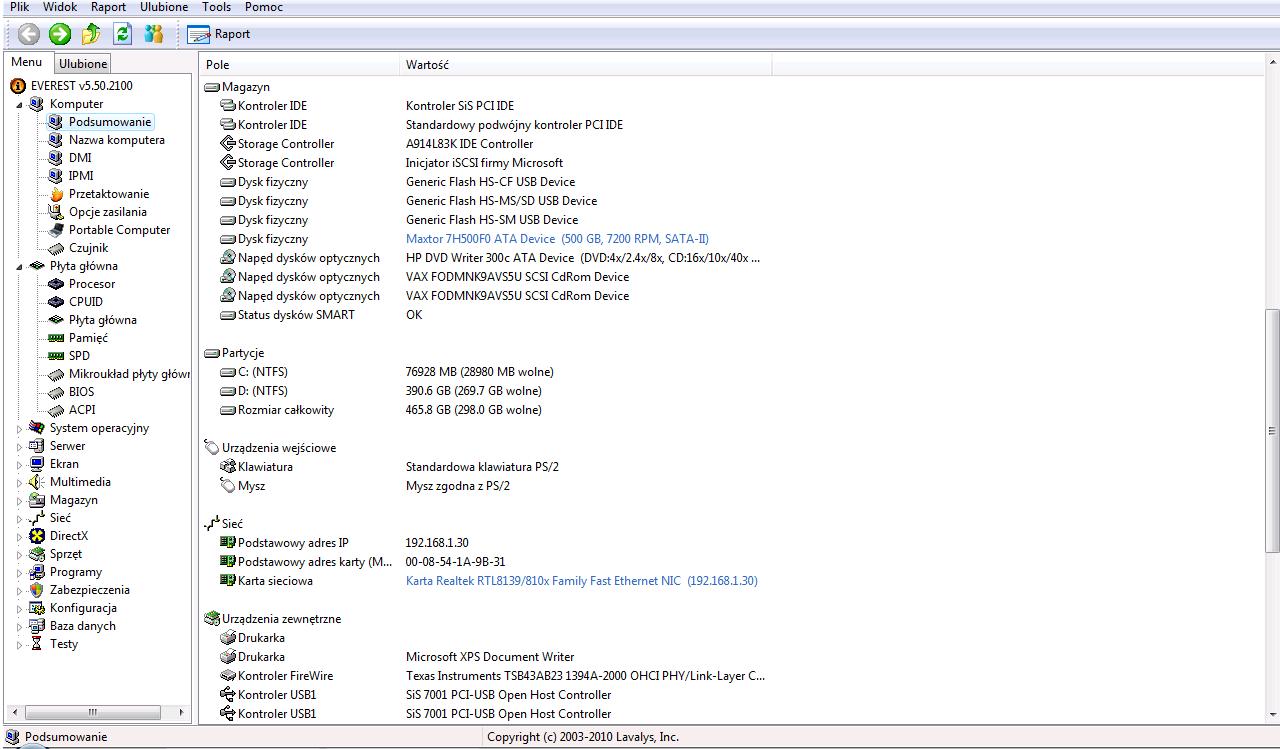The image size is (1280, 749).
Task: Collapse the Komputer tree node
Action: pyautogui.click(x=19, y=104)
